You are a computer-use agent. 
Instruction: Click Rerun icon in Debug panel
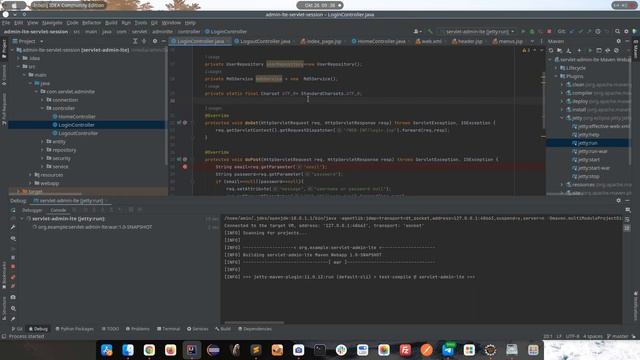(13, 210)
